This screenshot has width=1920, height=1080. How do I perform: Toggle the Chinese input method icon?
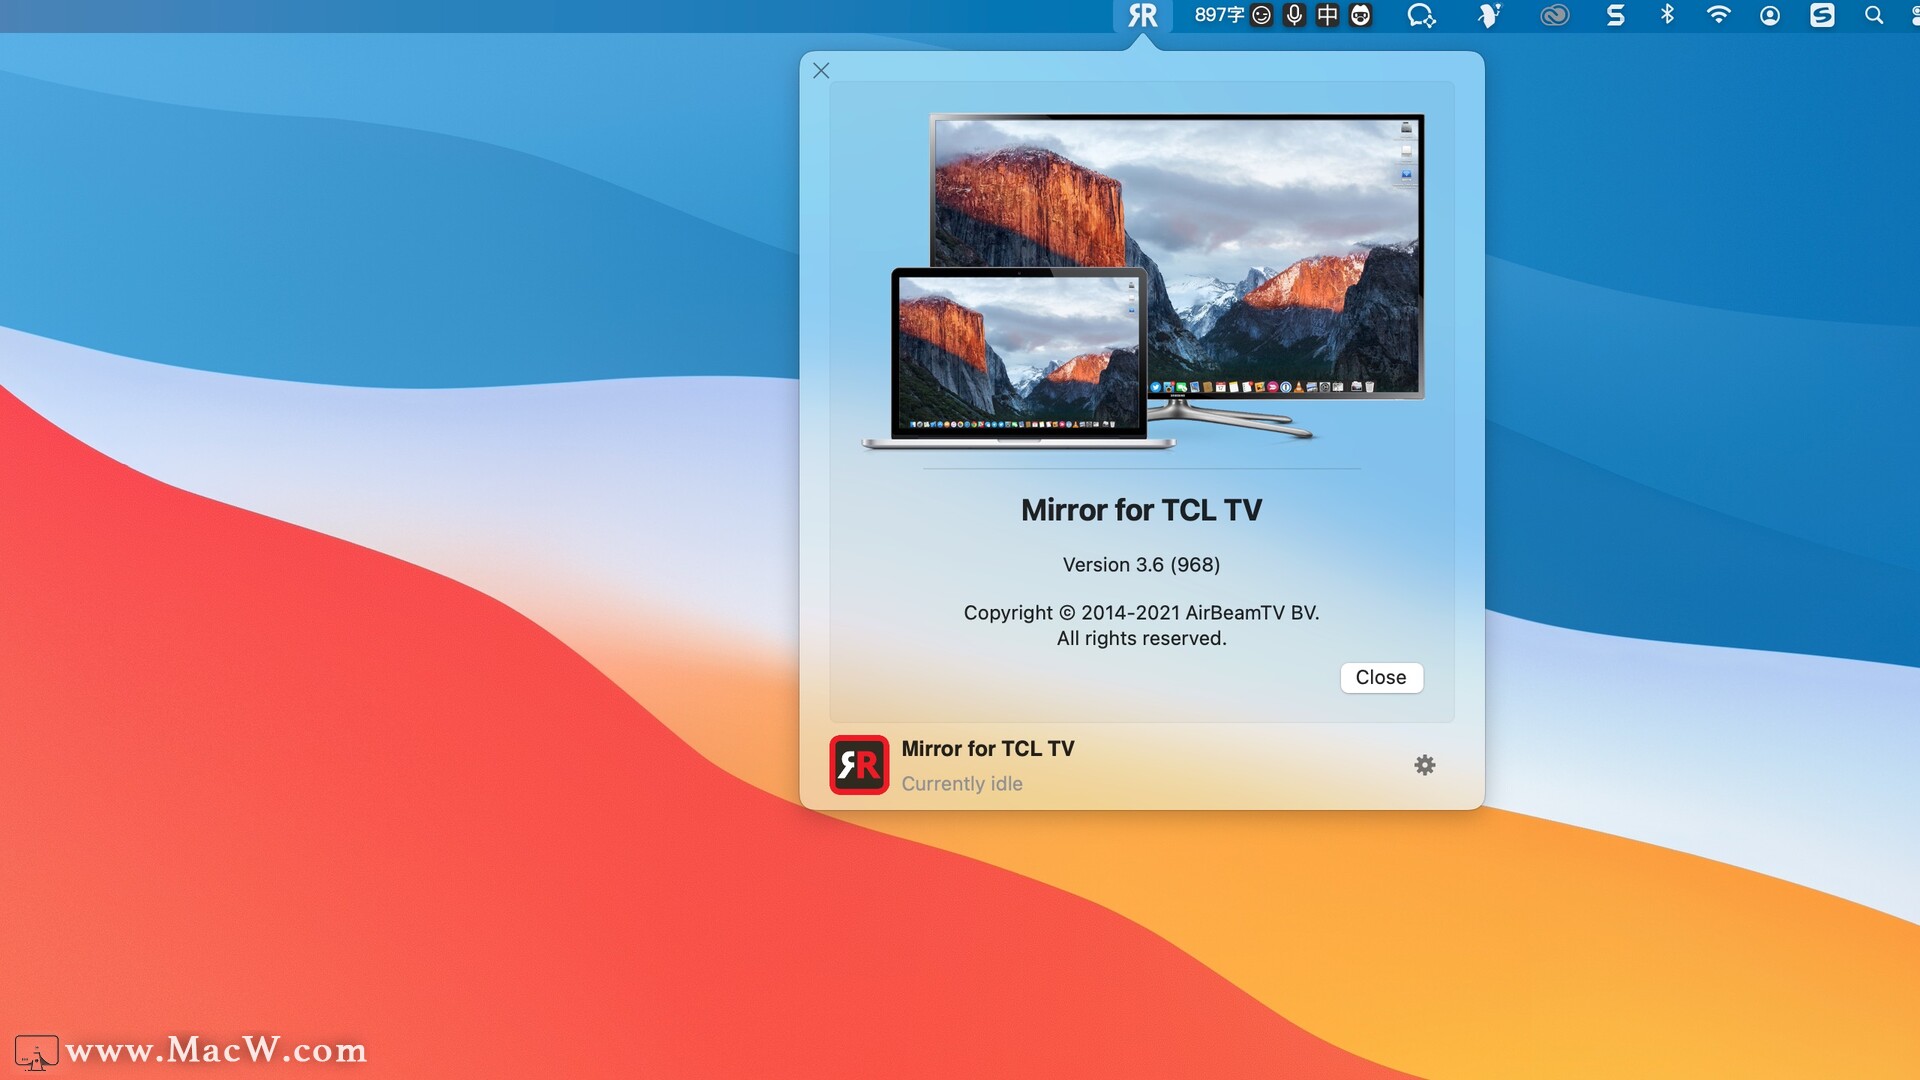pyautogui.click(x=1328, y=15)
